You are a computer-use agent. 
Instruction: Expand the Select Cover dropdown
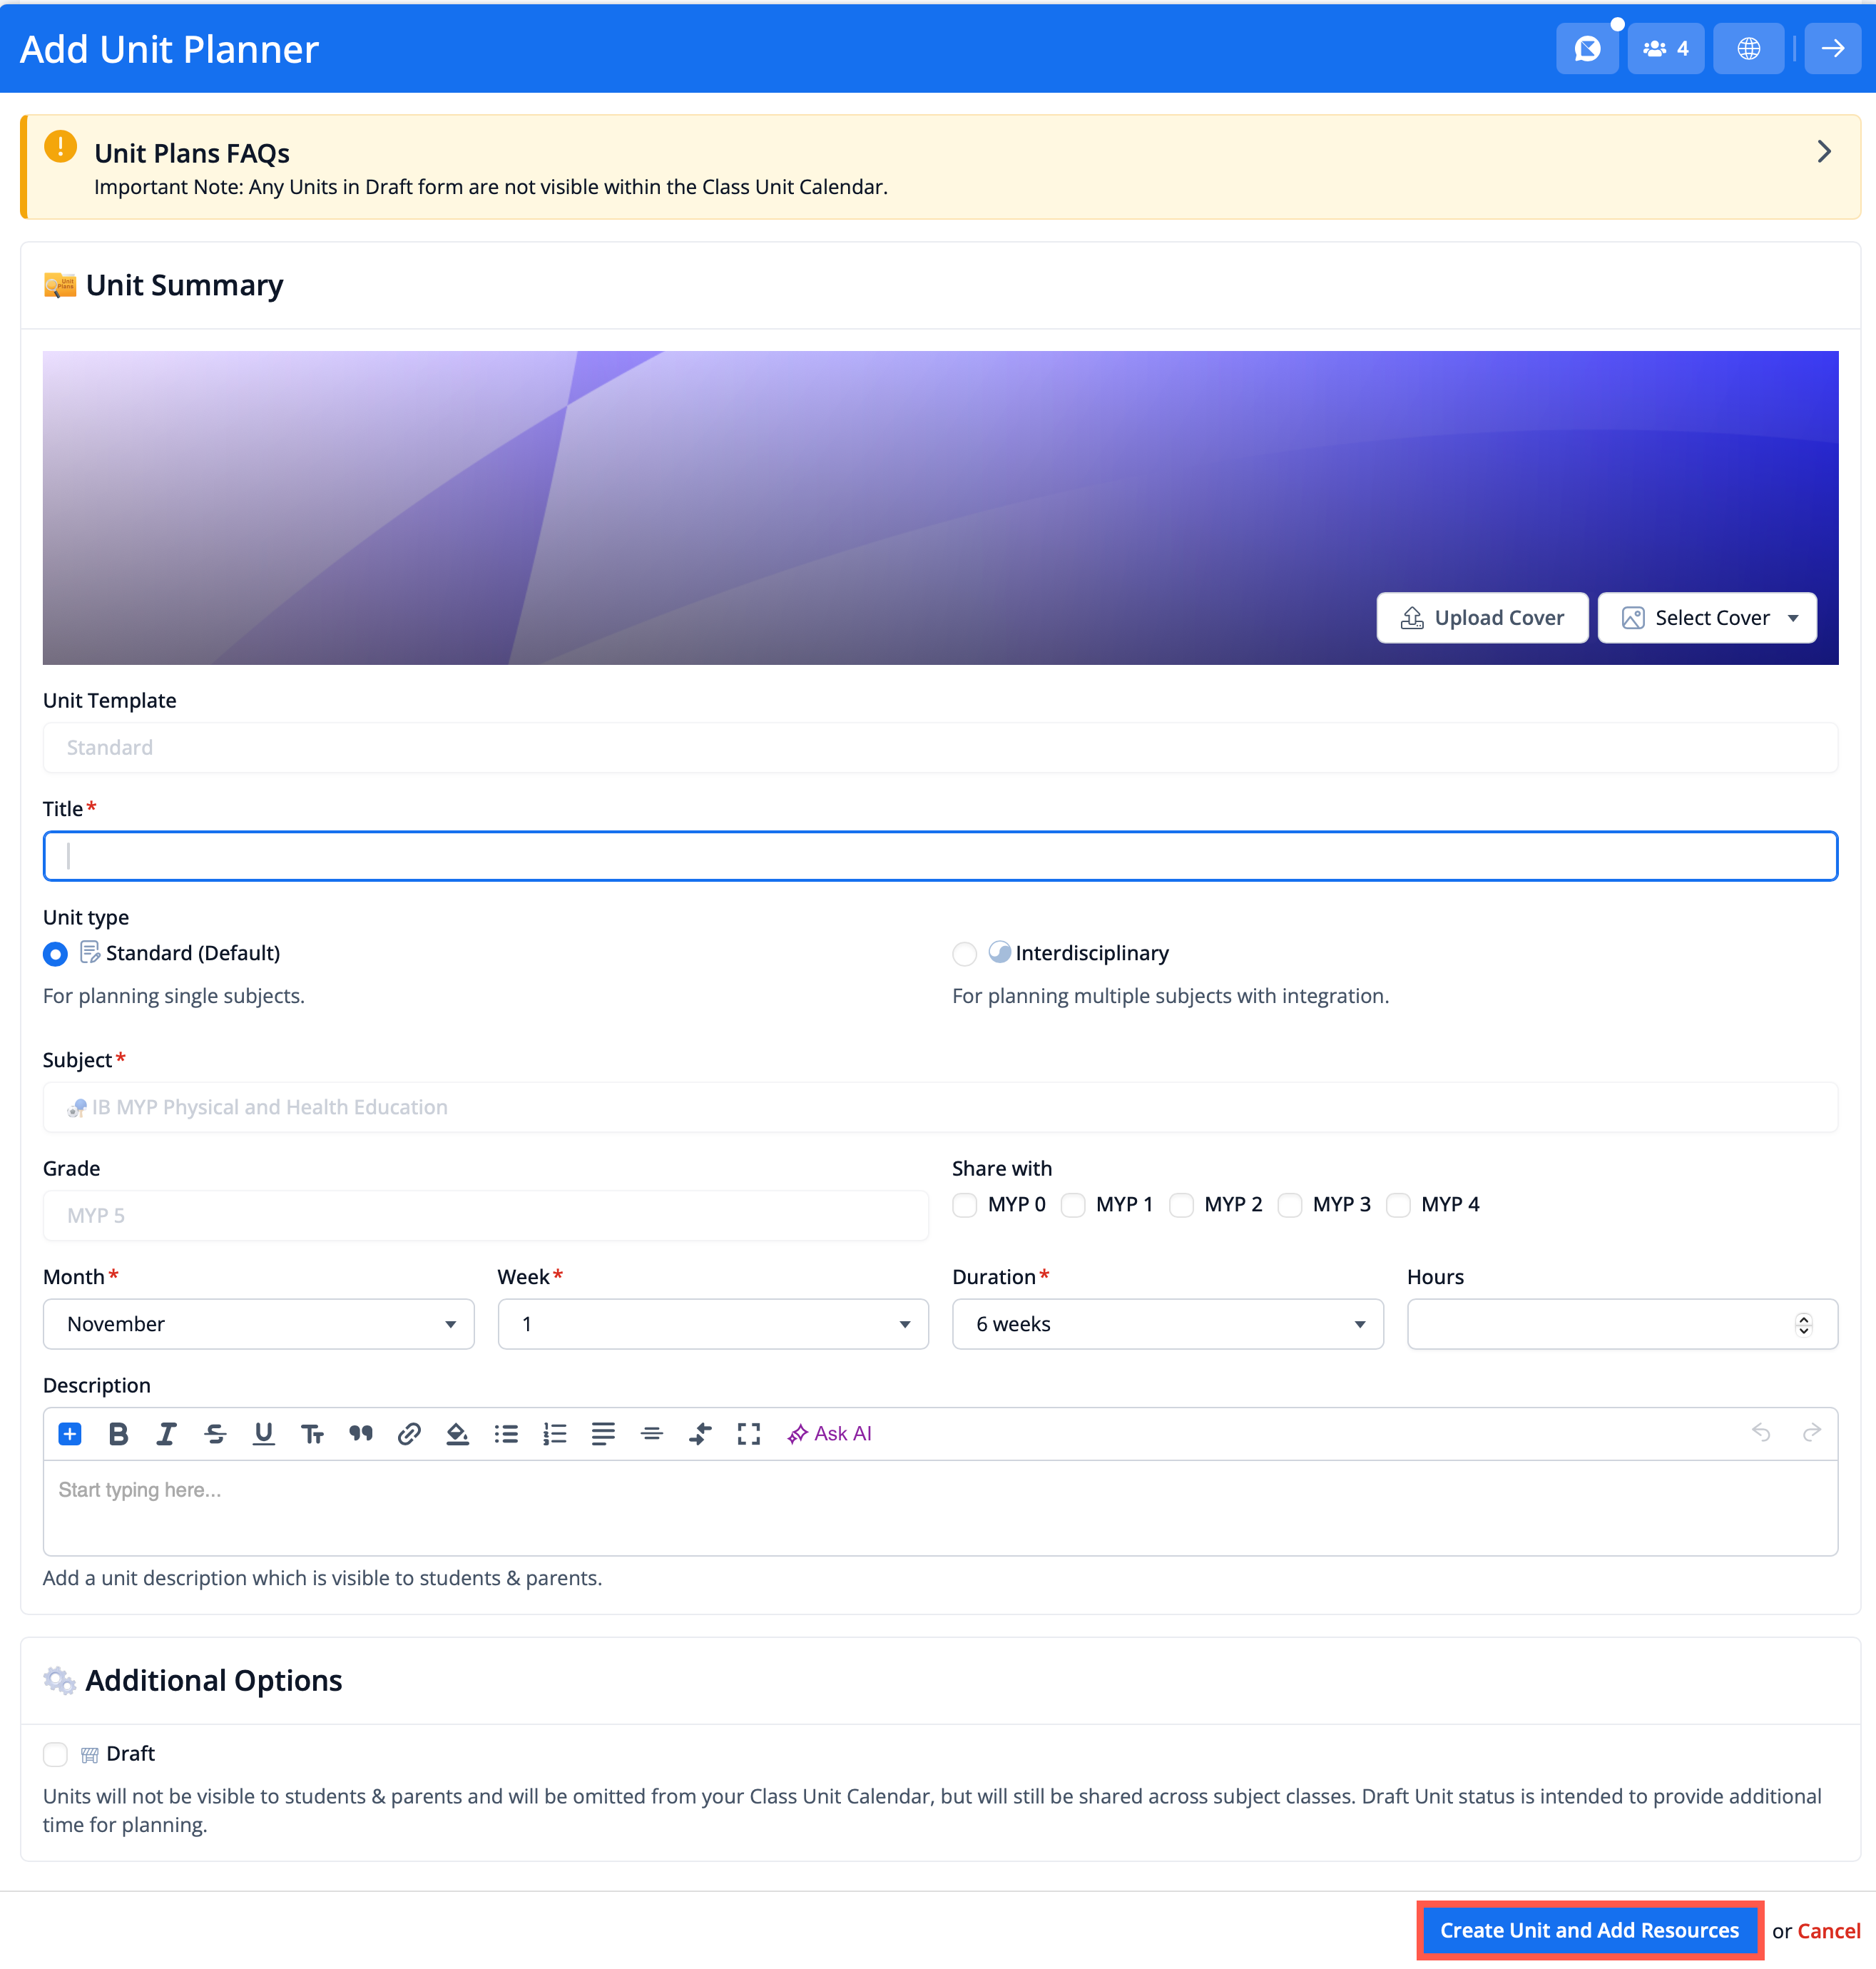click(x=1706, y=617)
